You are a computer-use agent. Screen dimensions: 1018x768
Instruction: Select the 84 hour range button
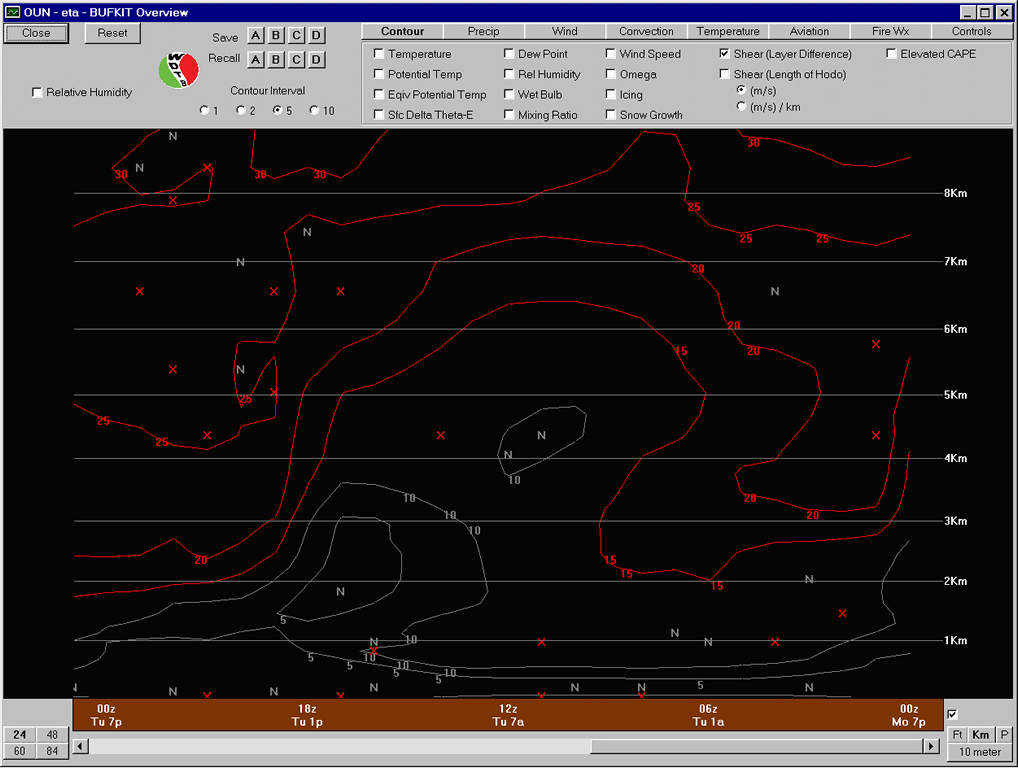pos(52,751)
